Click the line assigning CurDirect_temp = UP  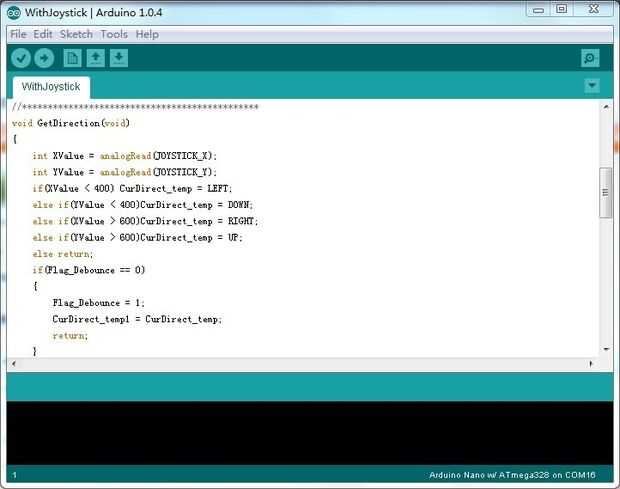pos(137,238)
